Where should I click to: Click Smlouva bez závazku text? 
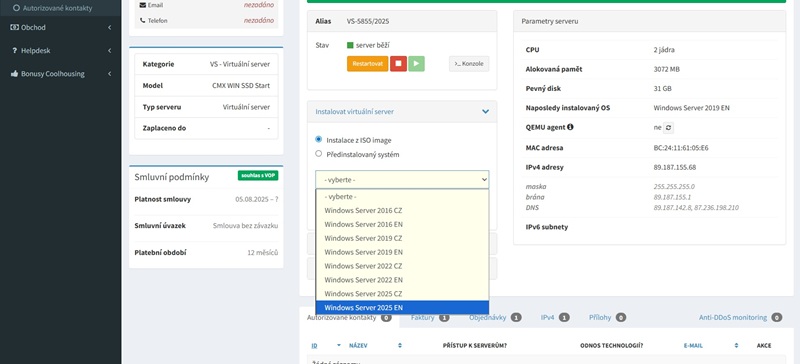(245, 226)
